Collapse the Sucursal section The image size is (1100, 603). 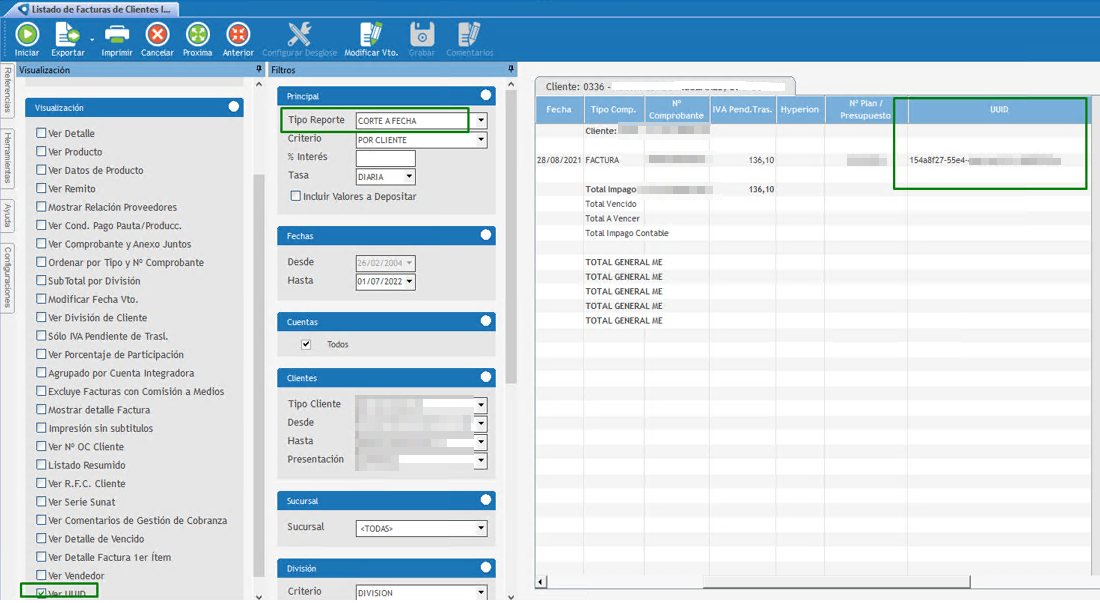point(485,500)
